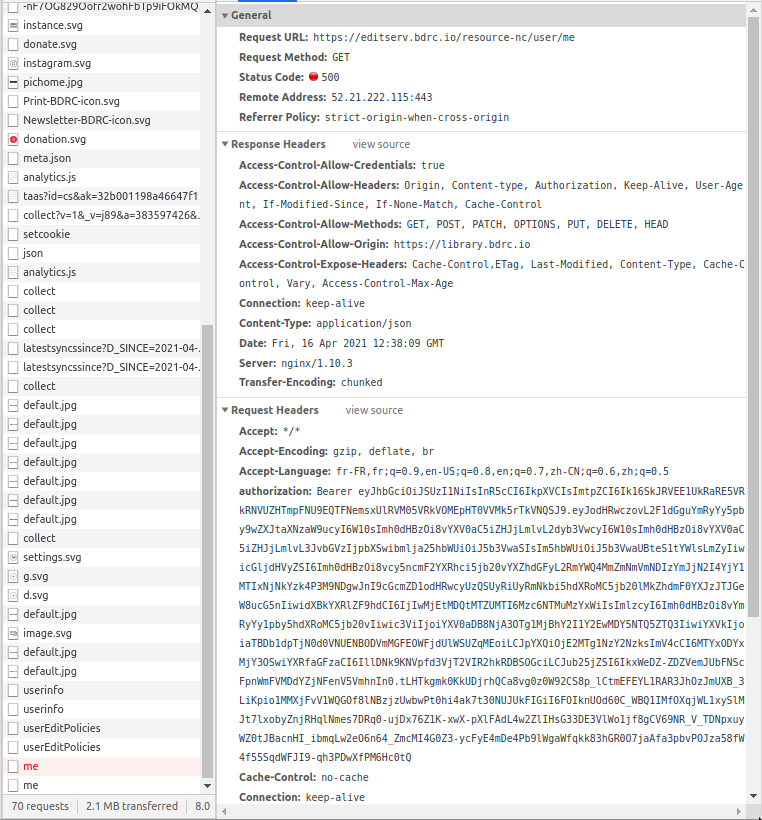This screenshot has height=820, width=762.
Task: Select the Newsletter-BDRC-icon.svg request
Action: click(x=102, y=120)
